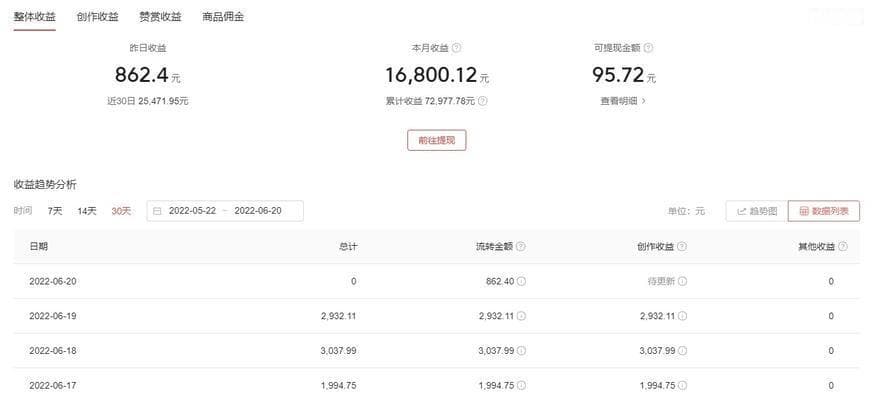Select the 14天 time range
Viewport: 875px width, 400px height.
[87, 211]
